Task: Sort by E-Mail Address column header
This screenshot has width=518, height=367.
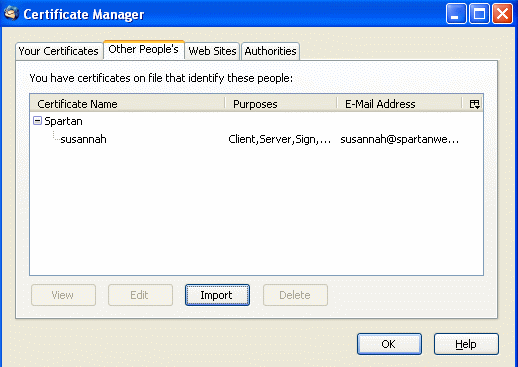Action: pyautogui.click(x=399, y=104)
